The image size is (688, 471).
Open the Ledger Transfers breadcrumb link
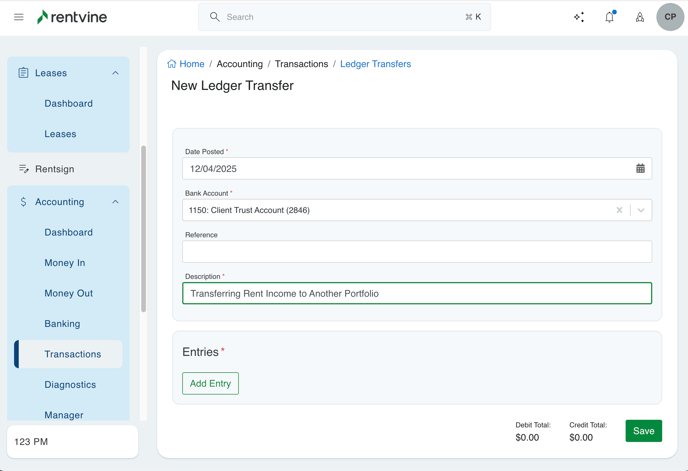point(375,64)
